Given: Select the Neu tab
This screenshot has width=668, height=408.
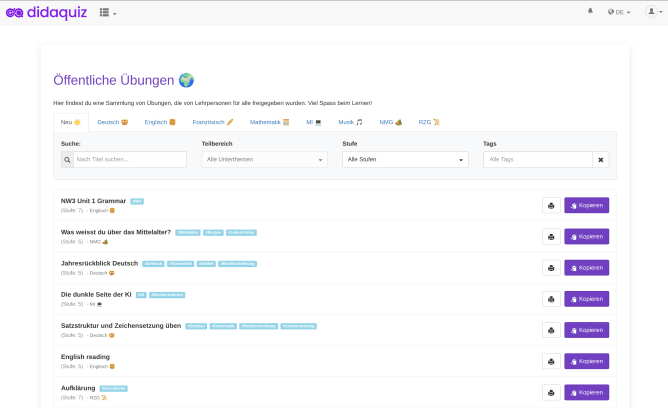Looking at the screenshot, I should [71, 122].
